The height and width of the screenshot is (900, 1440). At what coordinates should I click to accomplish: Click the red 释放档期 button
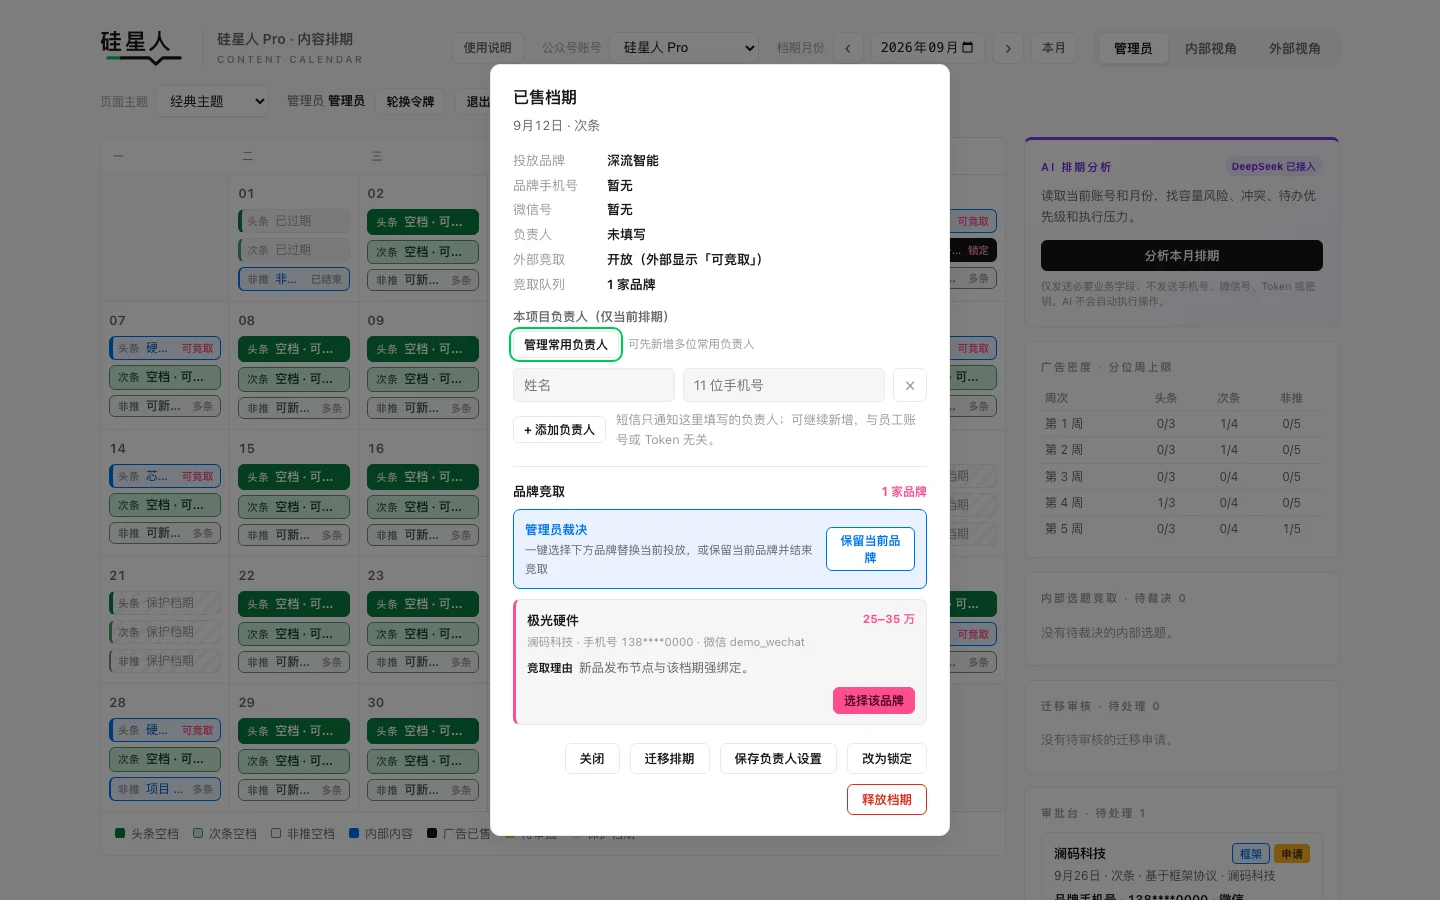point(887,800)
